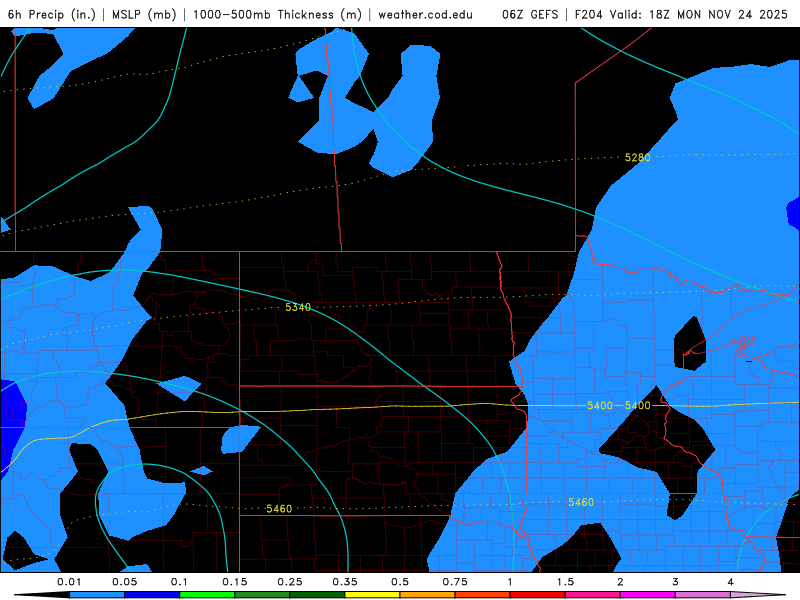Click the hot pink 1.5 legend color segment
This screenshot has width=800, height=600.
click(593, 595)
